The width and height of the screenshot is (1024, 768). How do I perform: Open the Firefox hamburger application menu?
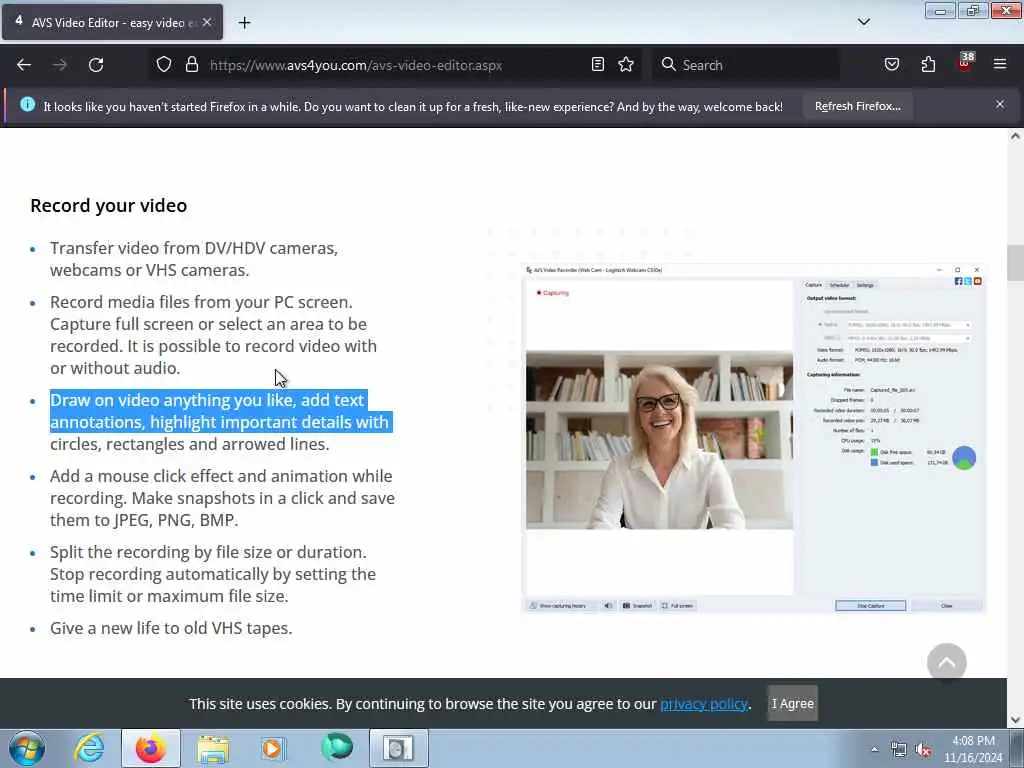coord(1000,65)
